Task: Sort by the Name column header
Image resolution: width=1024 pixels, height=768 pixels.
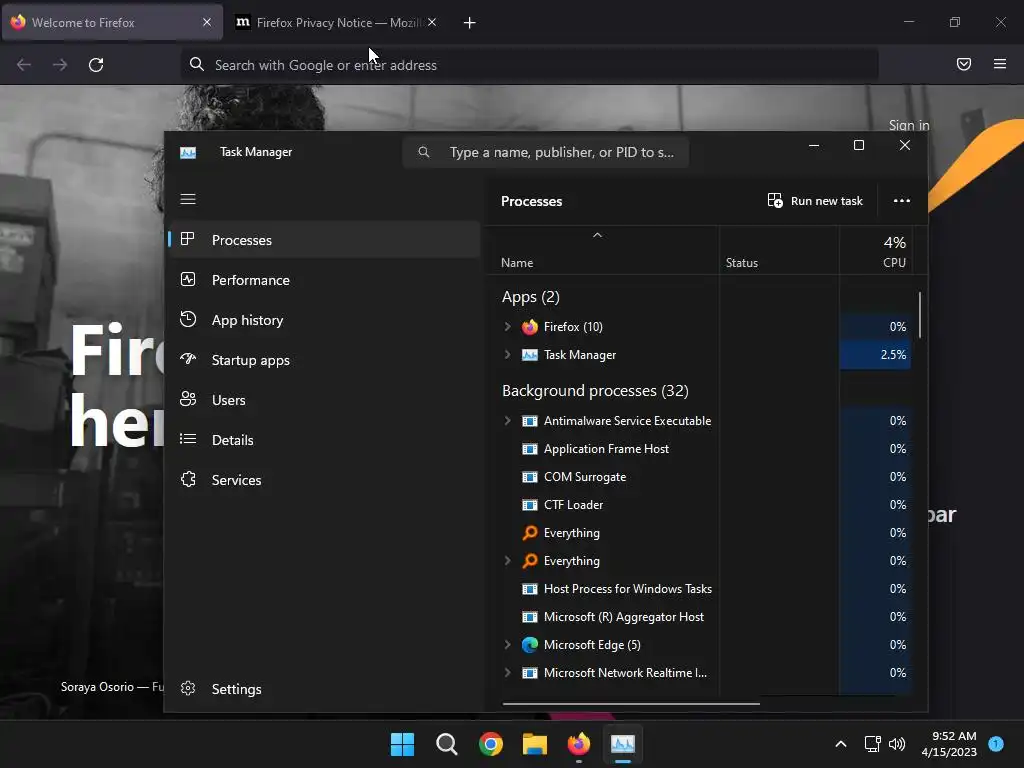Action: (517, 263)
